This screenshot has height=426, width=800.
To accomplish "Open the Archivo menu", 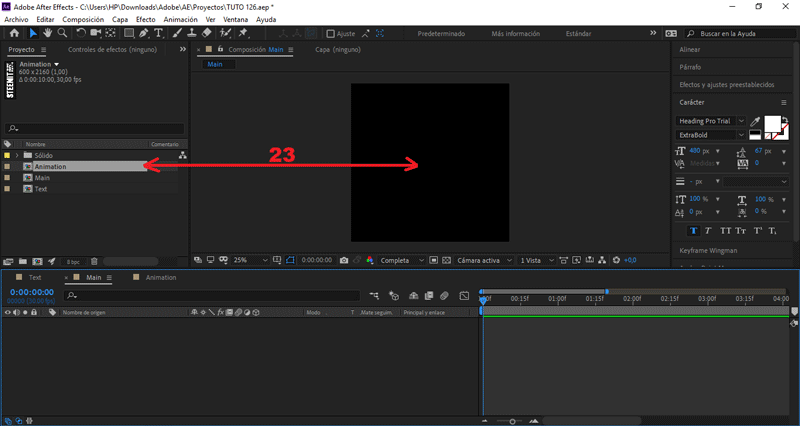I will pos(16,19).
